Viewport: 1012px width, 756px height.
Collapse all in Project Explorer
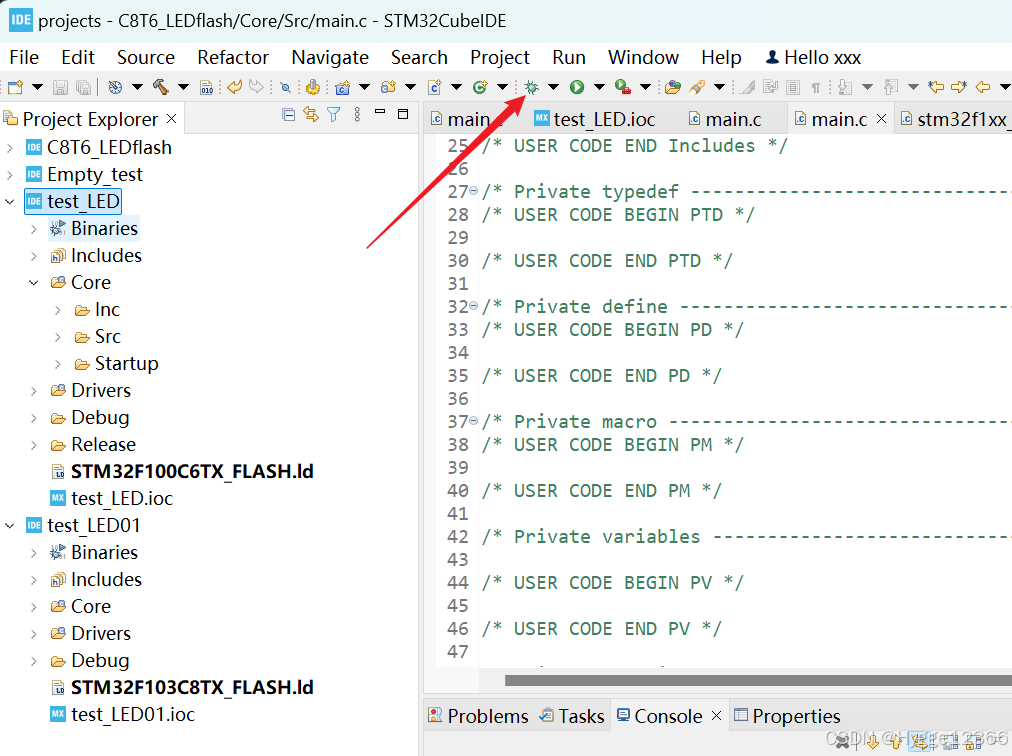click(x=288, y=115)
